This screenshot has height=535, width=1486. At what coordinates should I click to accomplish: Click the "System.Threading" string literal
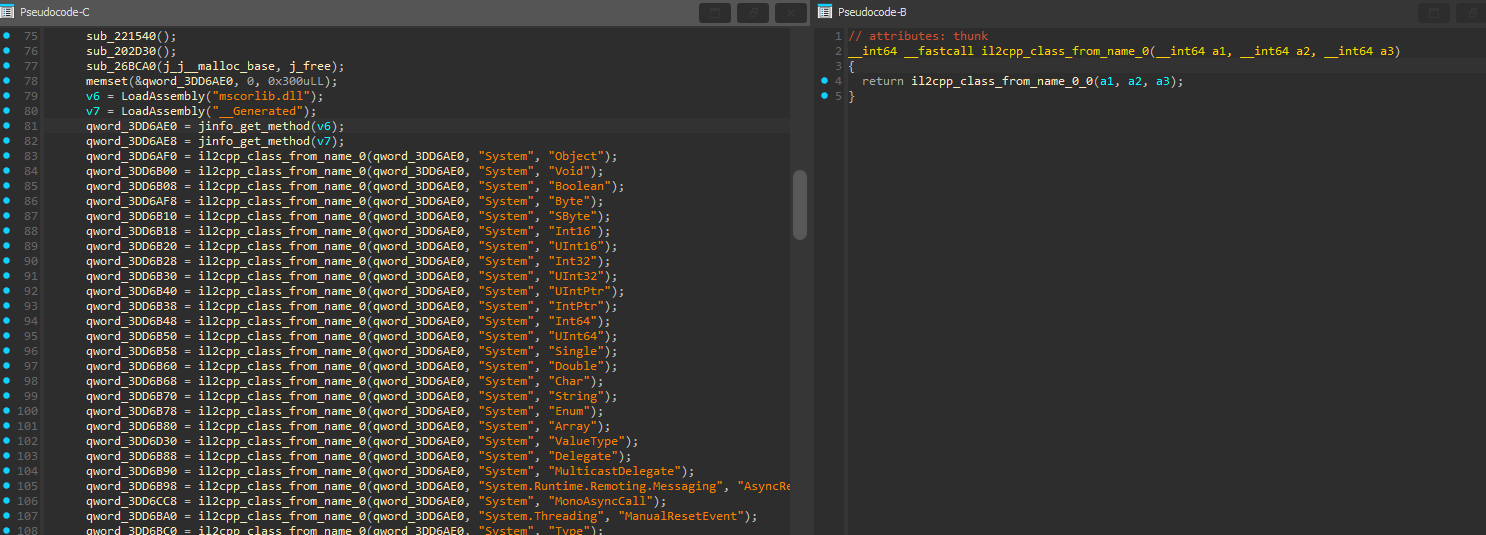click(541, 516)
